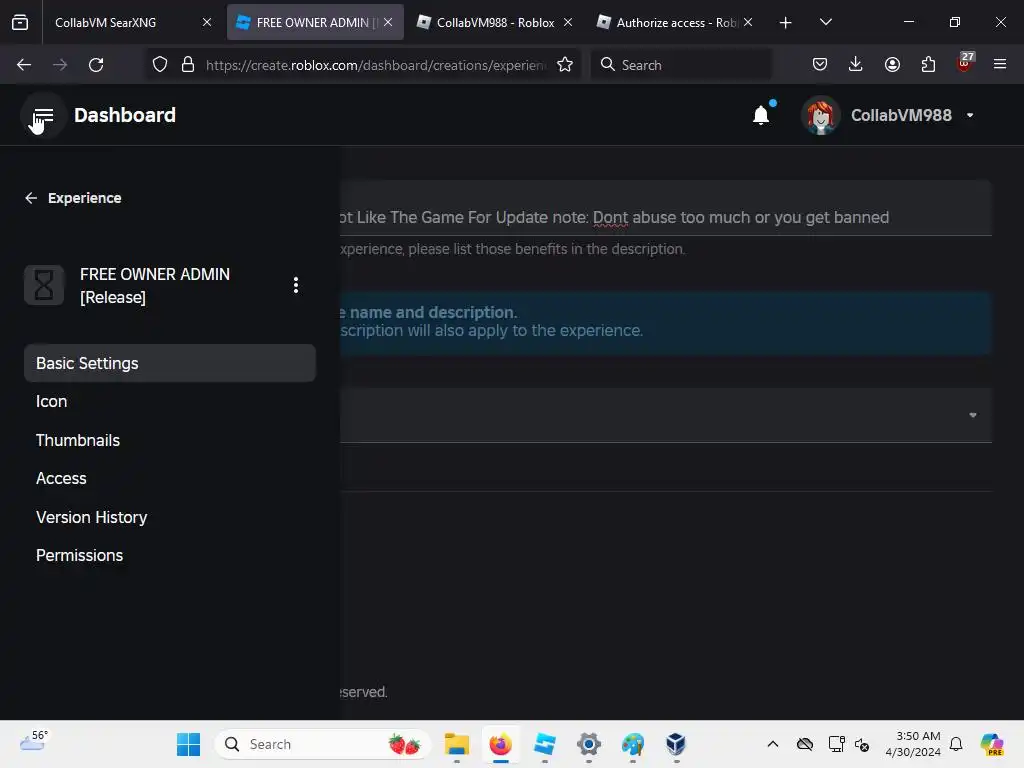
Task: Open the tracking protection shield
Action: coord(160,65)
